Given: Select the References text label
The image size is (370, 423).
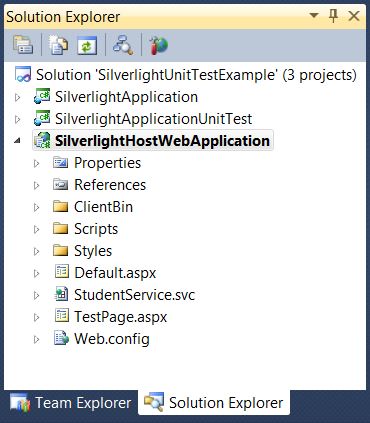Looking at the screenshot, I should tap(110, 185).
